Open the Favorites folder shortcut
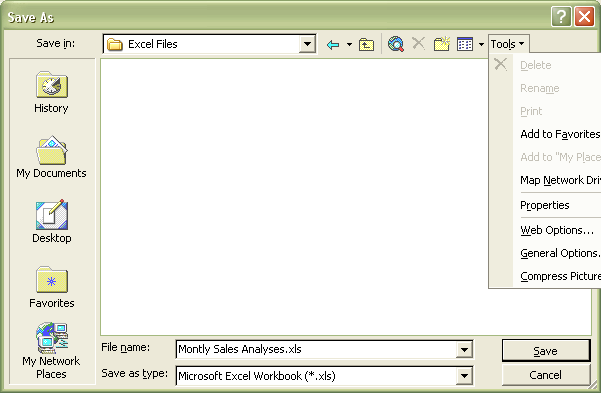This screenshot has width=601, height=393. (x=51, y=287)
